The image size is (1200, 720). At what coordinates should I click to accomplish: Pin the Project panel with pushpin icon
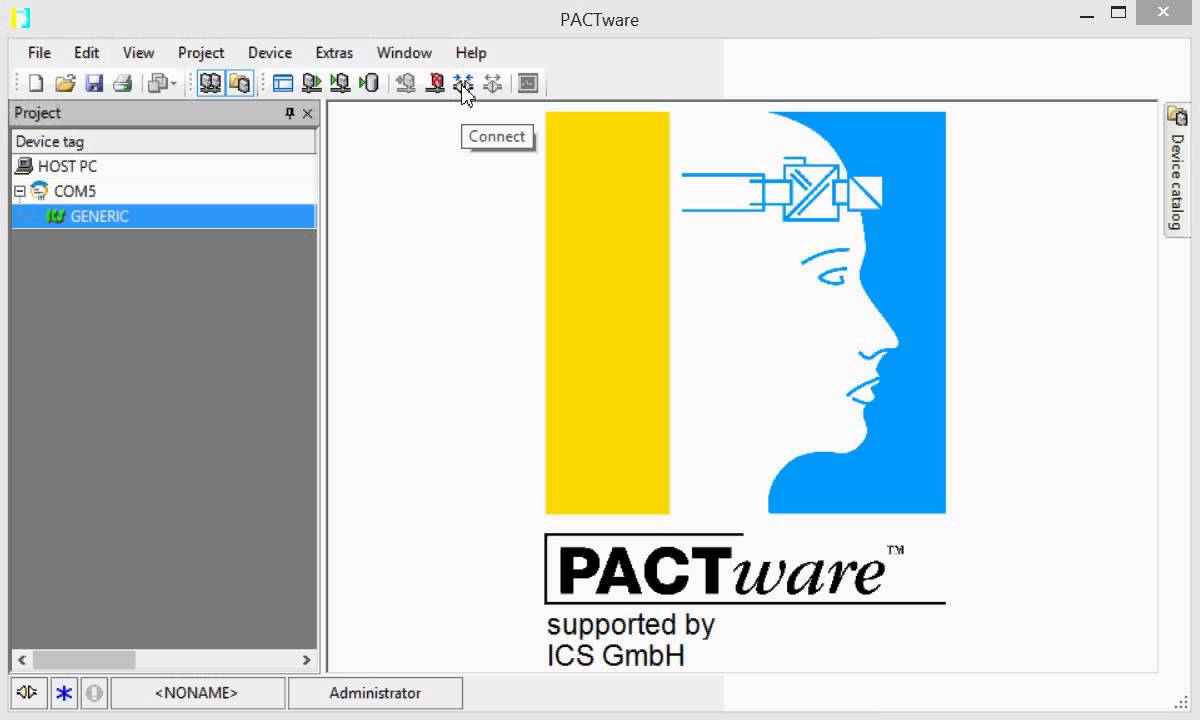pos(290,114)
